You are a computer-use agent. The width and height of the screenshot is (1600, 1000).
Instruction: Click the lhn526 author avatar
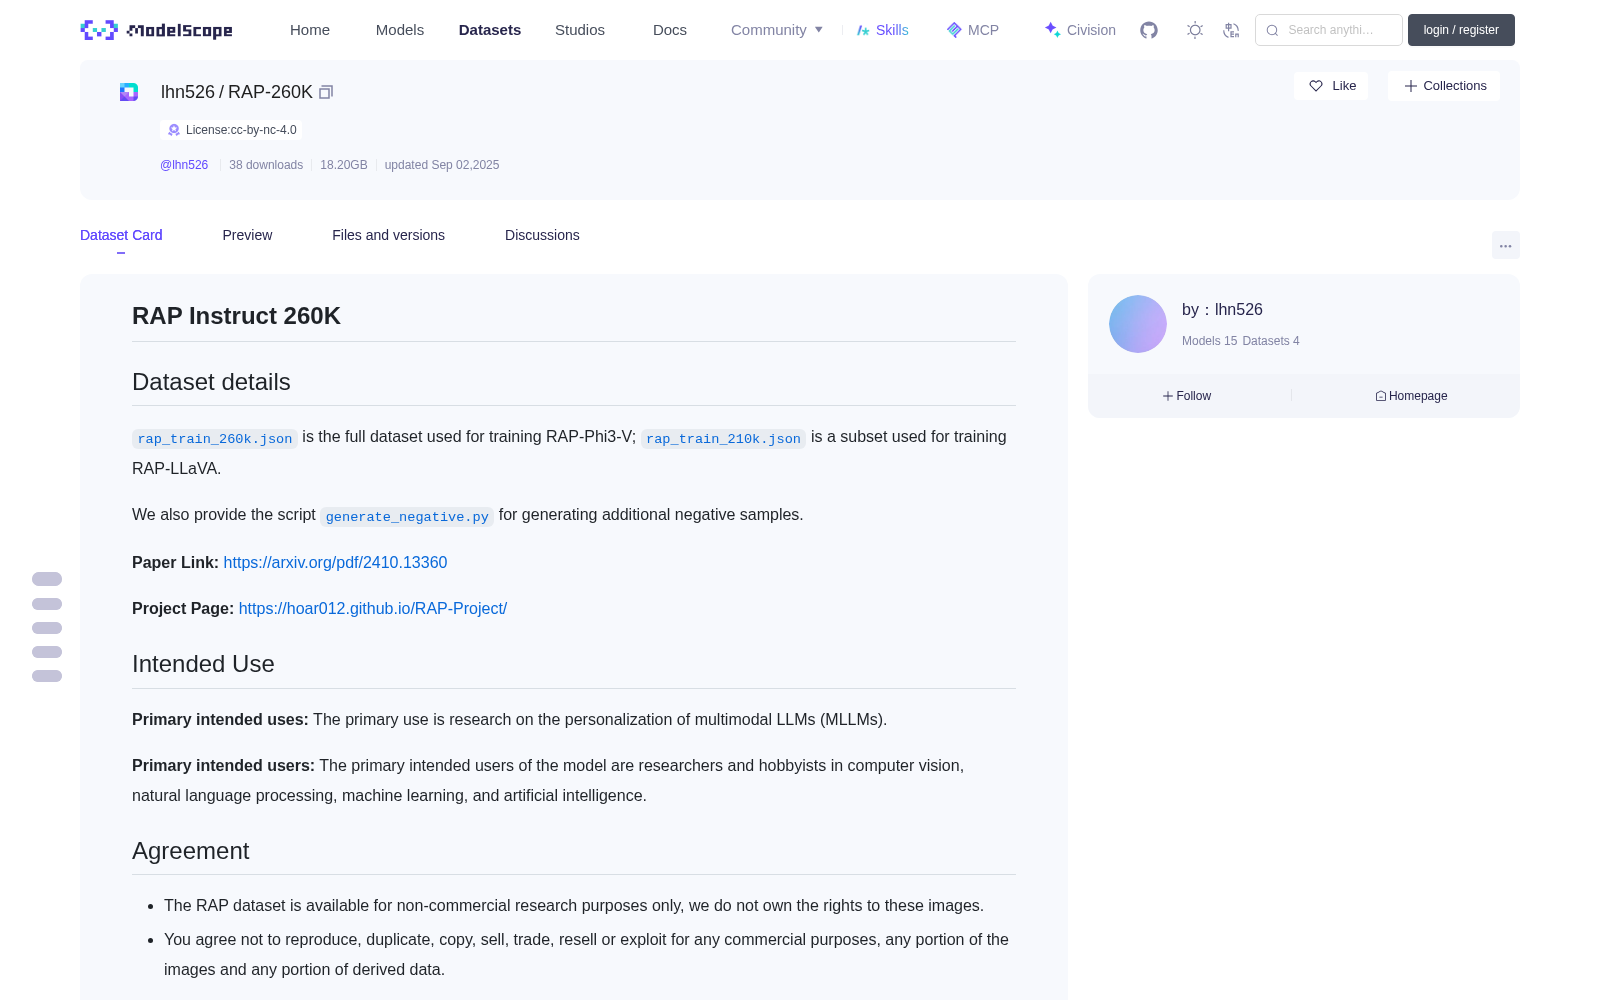click(1138, 324)
